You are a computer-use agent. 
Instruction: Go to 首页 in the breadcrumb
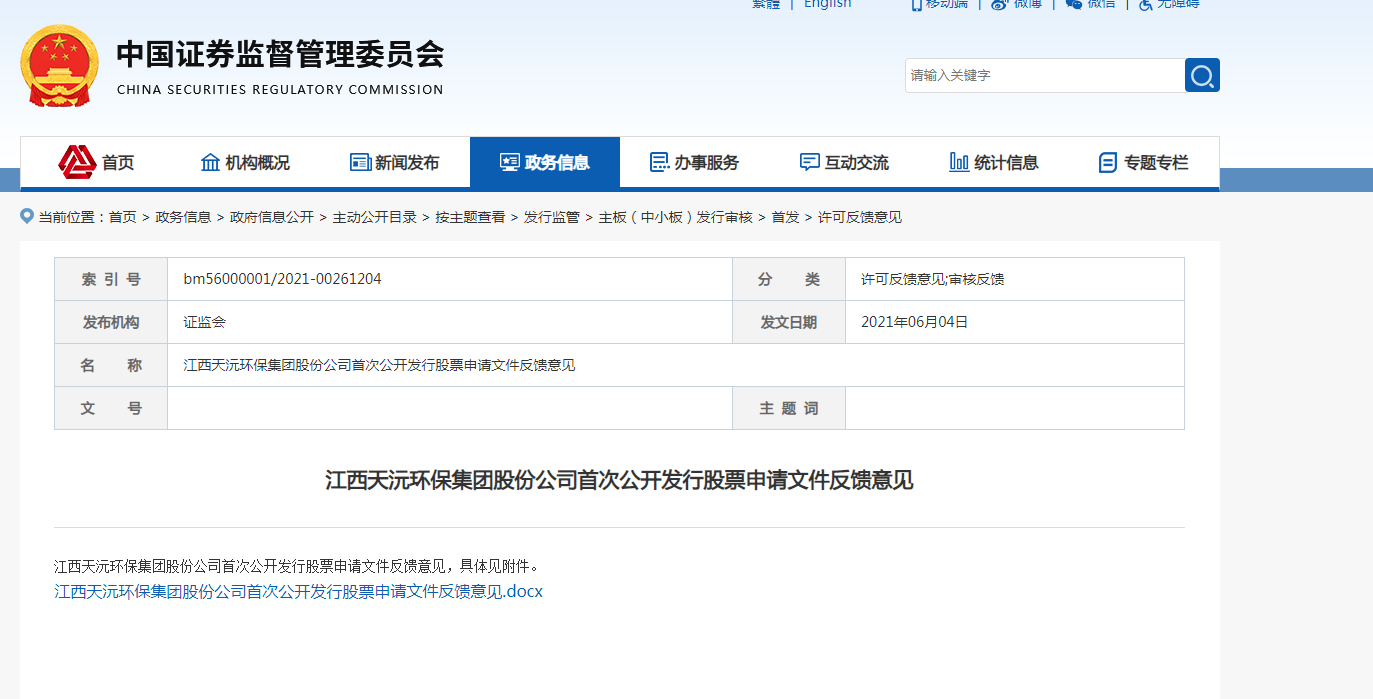(123, 217)
